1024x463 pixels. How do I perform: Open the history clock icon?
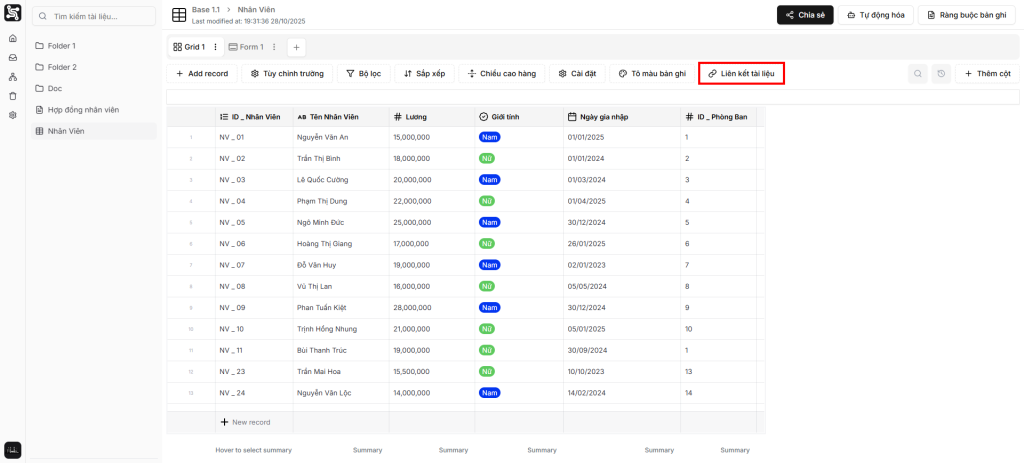tap(941, 74)
